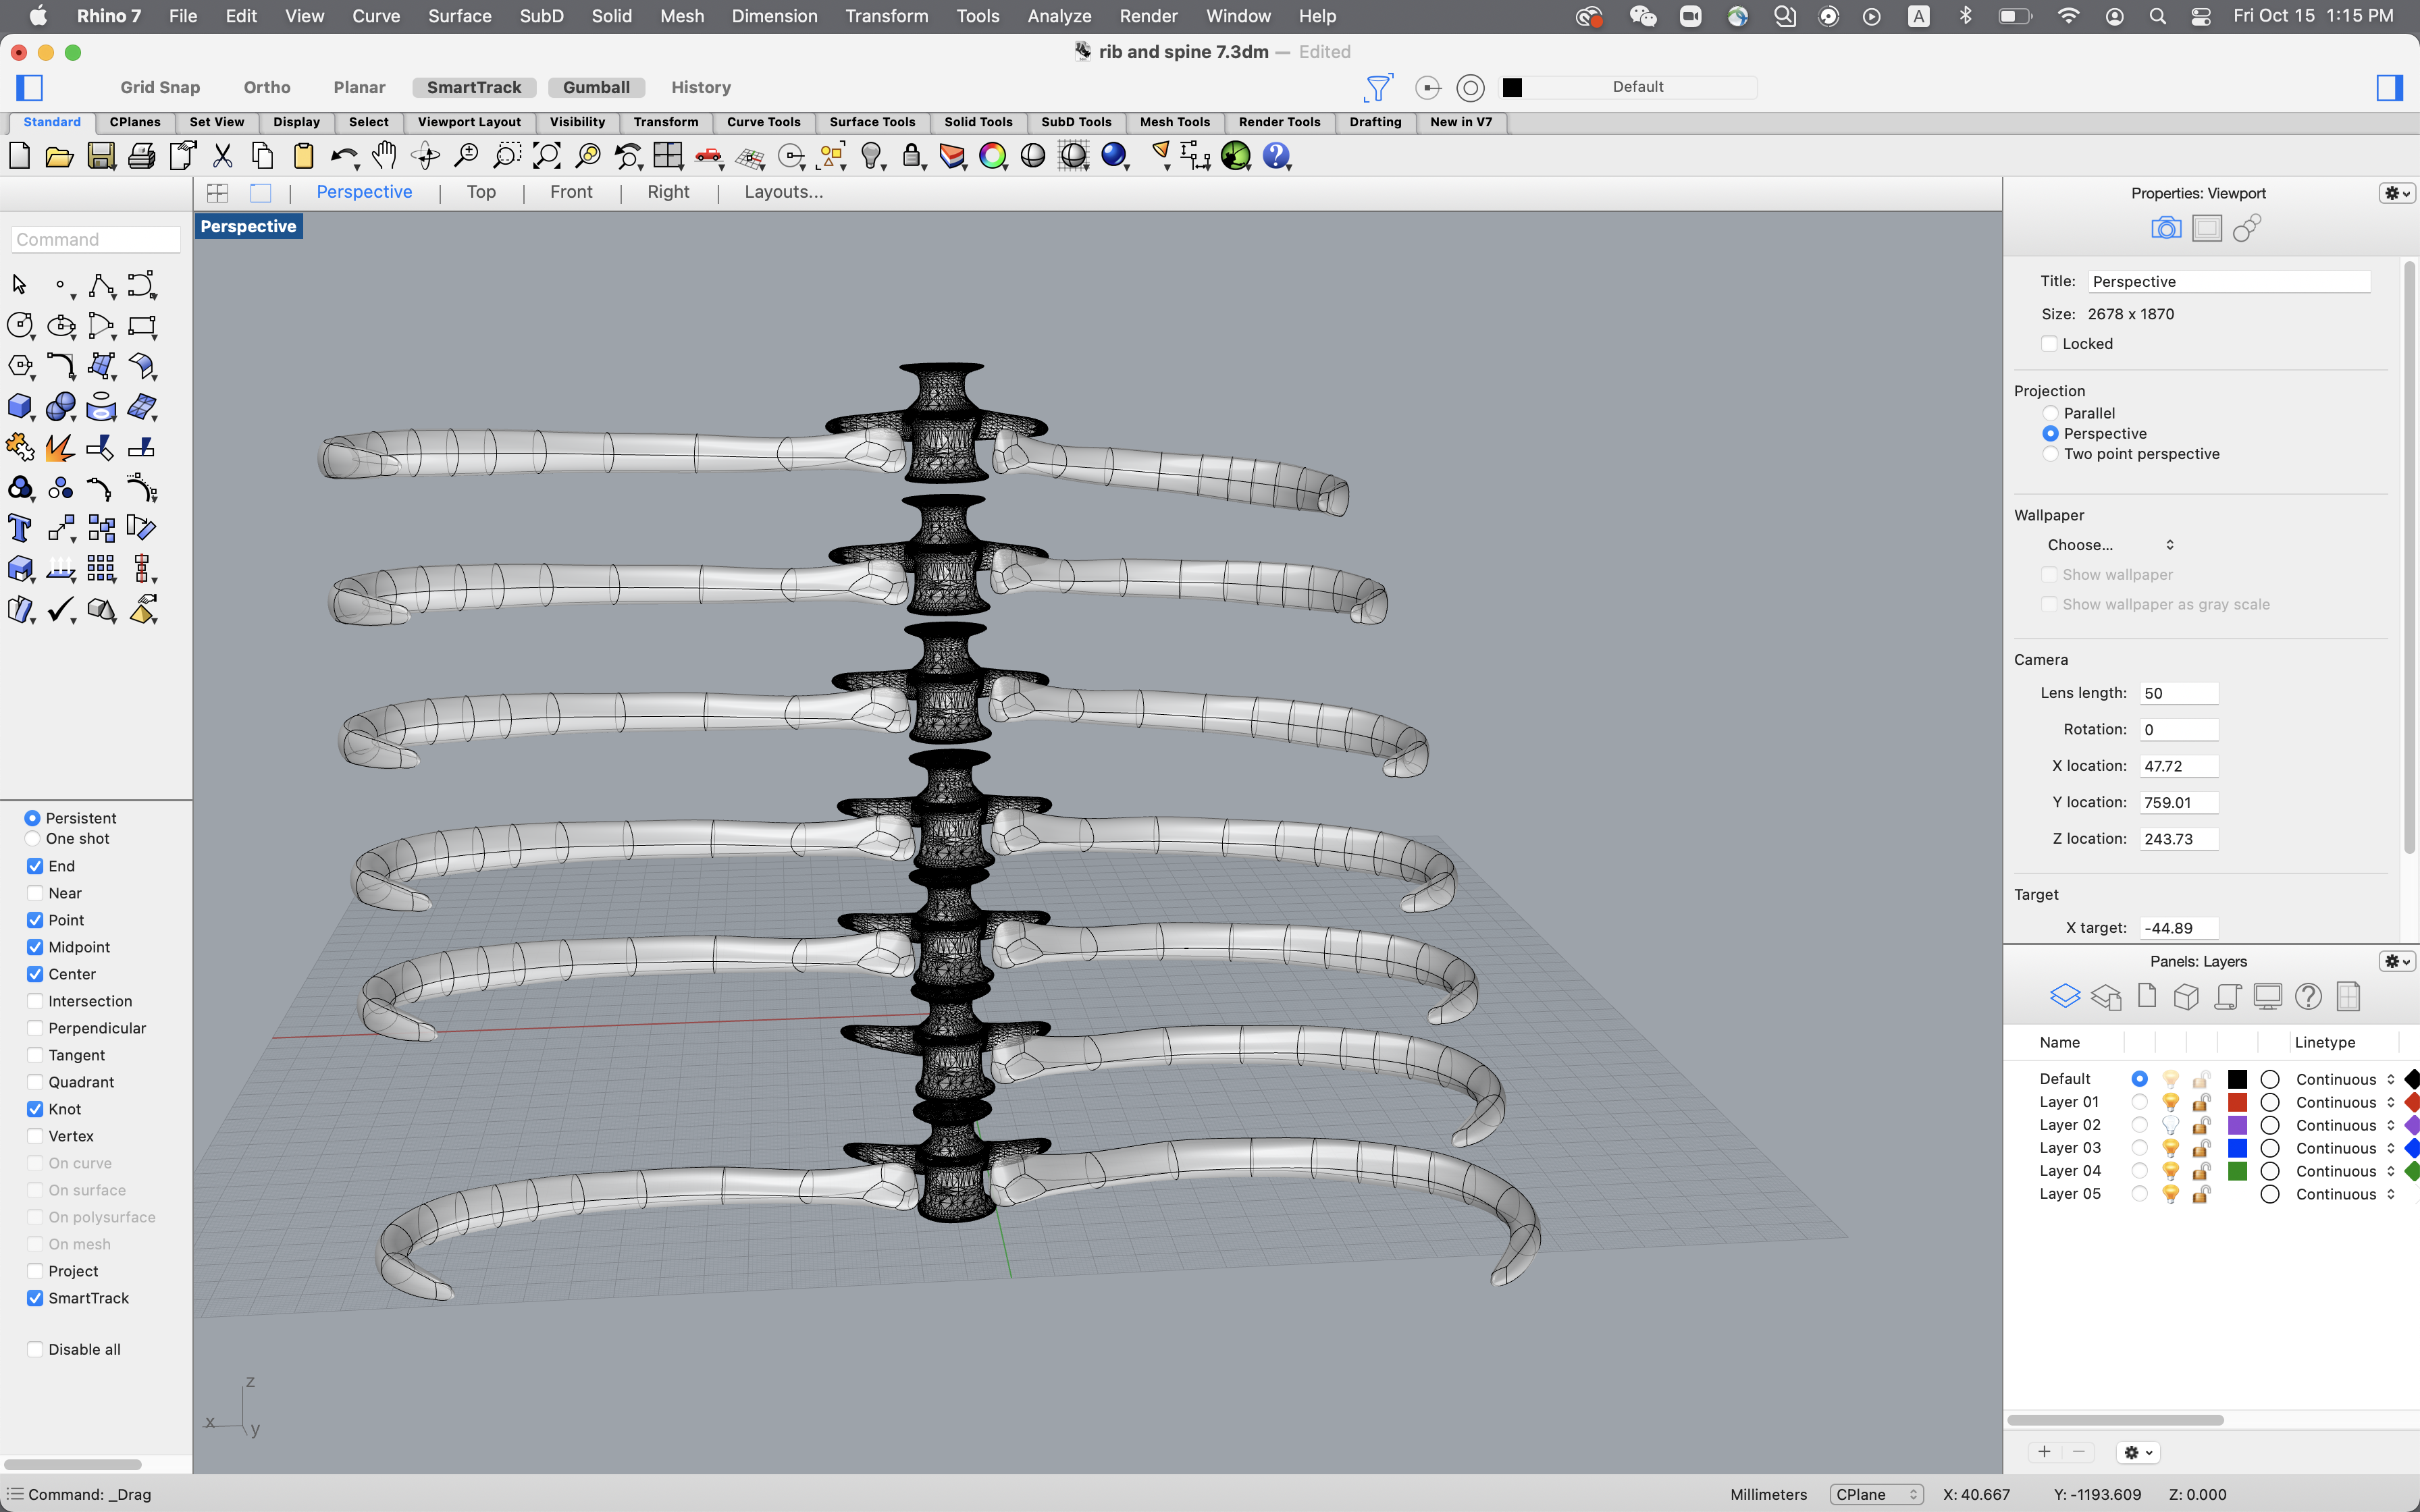Open the viewport Layouts... option

783,192
